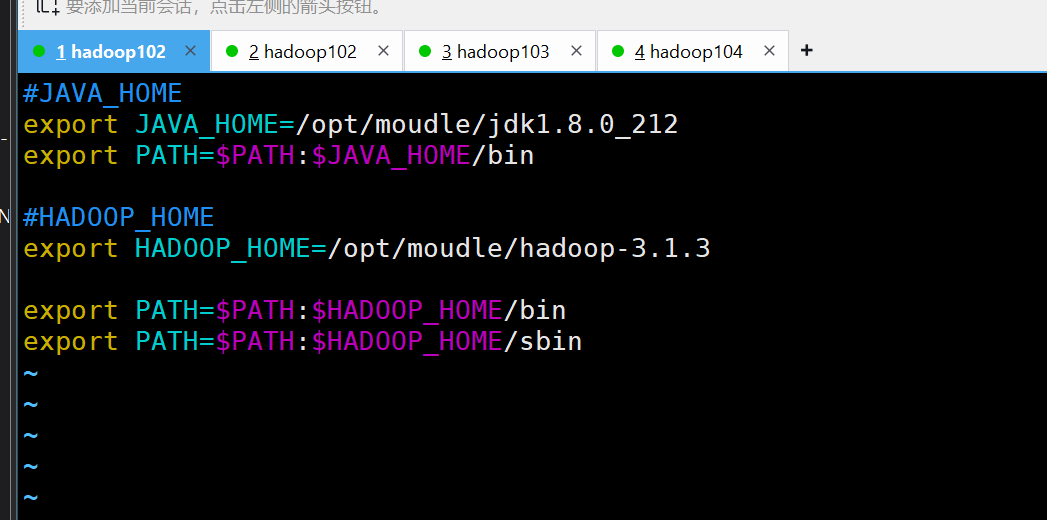
Task: Switch to the 2 hadoop102 tab
Action: pyautogui.click(x=302, y=51)
